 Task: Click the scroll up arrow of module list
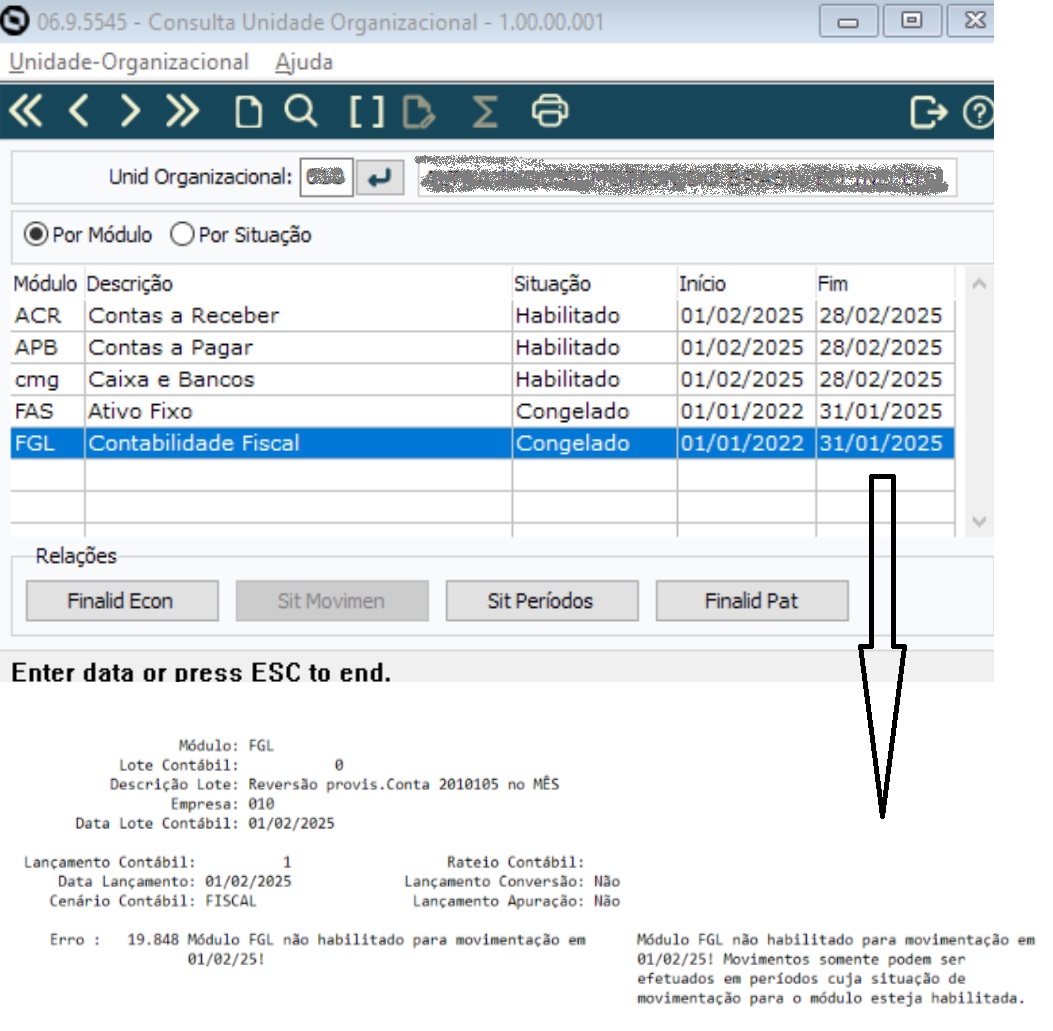point(979,284)
